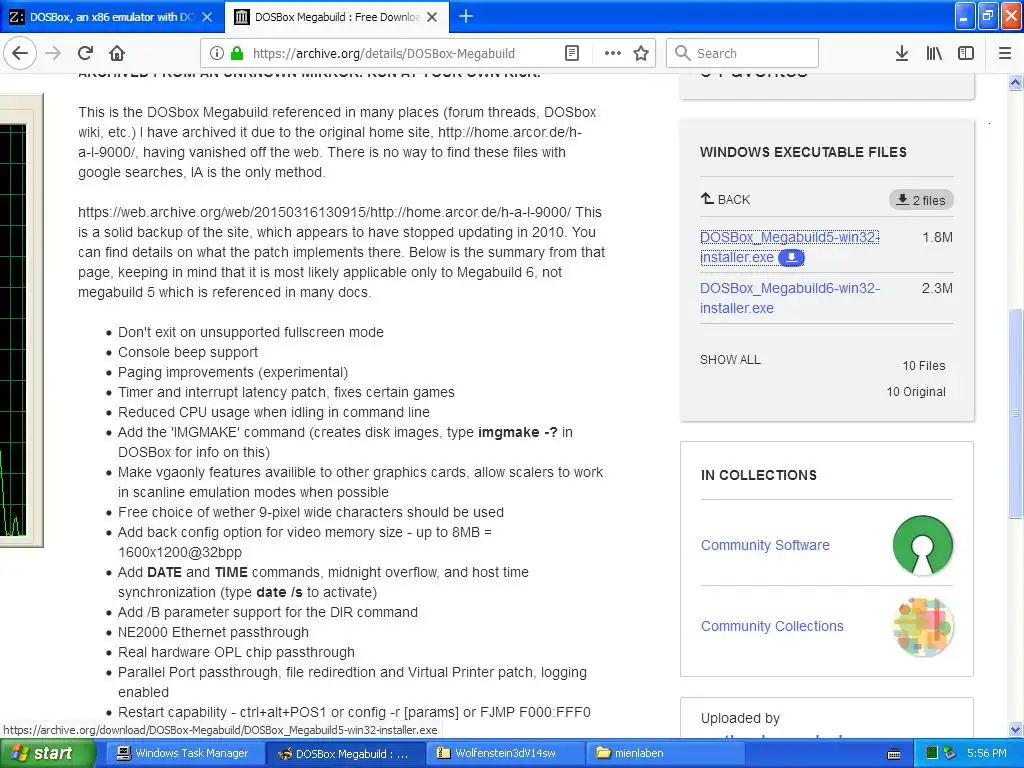Toggle the sidebars icon
The height and width of the screenshot is (768, 1024).
coord(966,53)
